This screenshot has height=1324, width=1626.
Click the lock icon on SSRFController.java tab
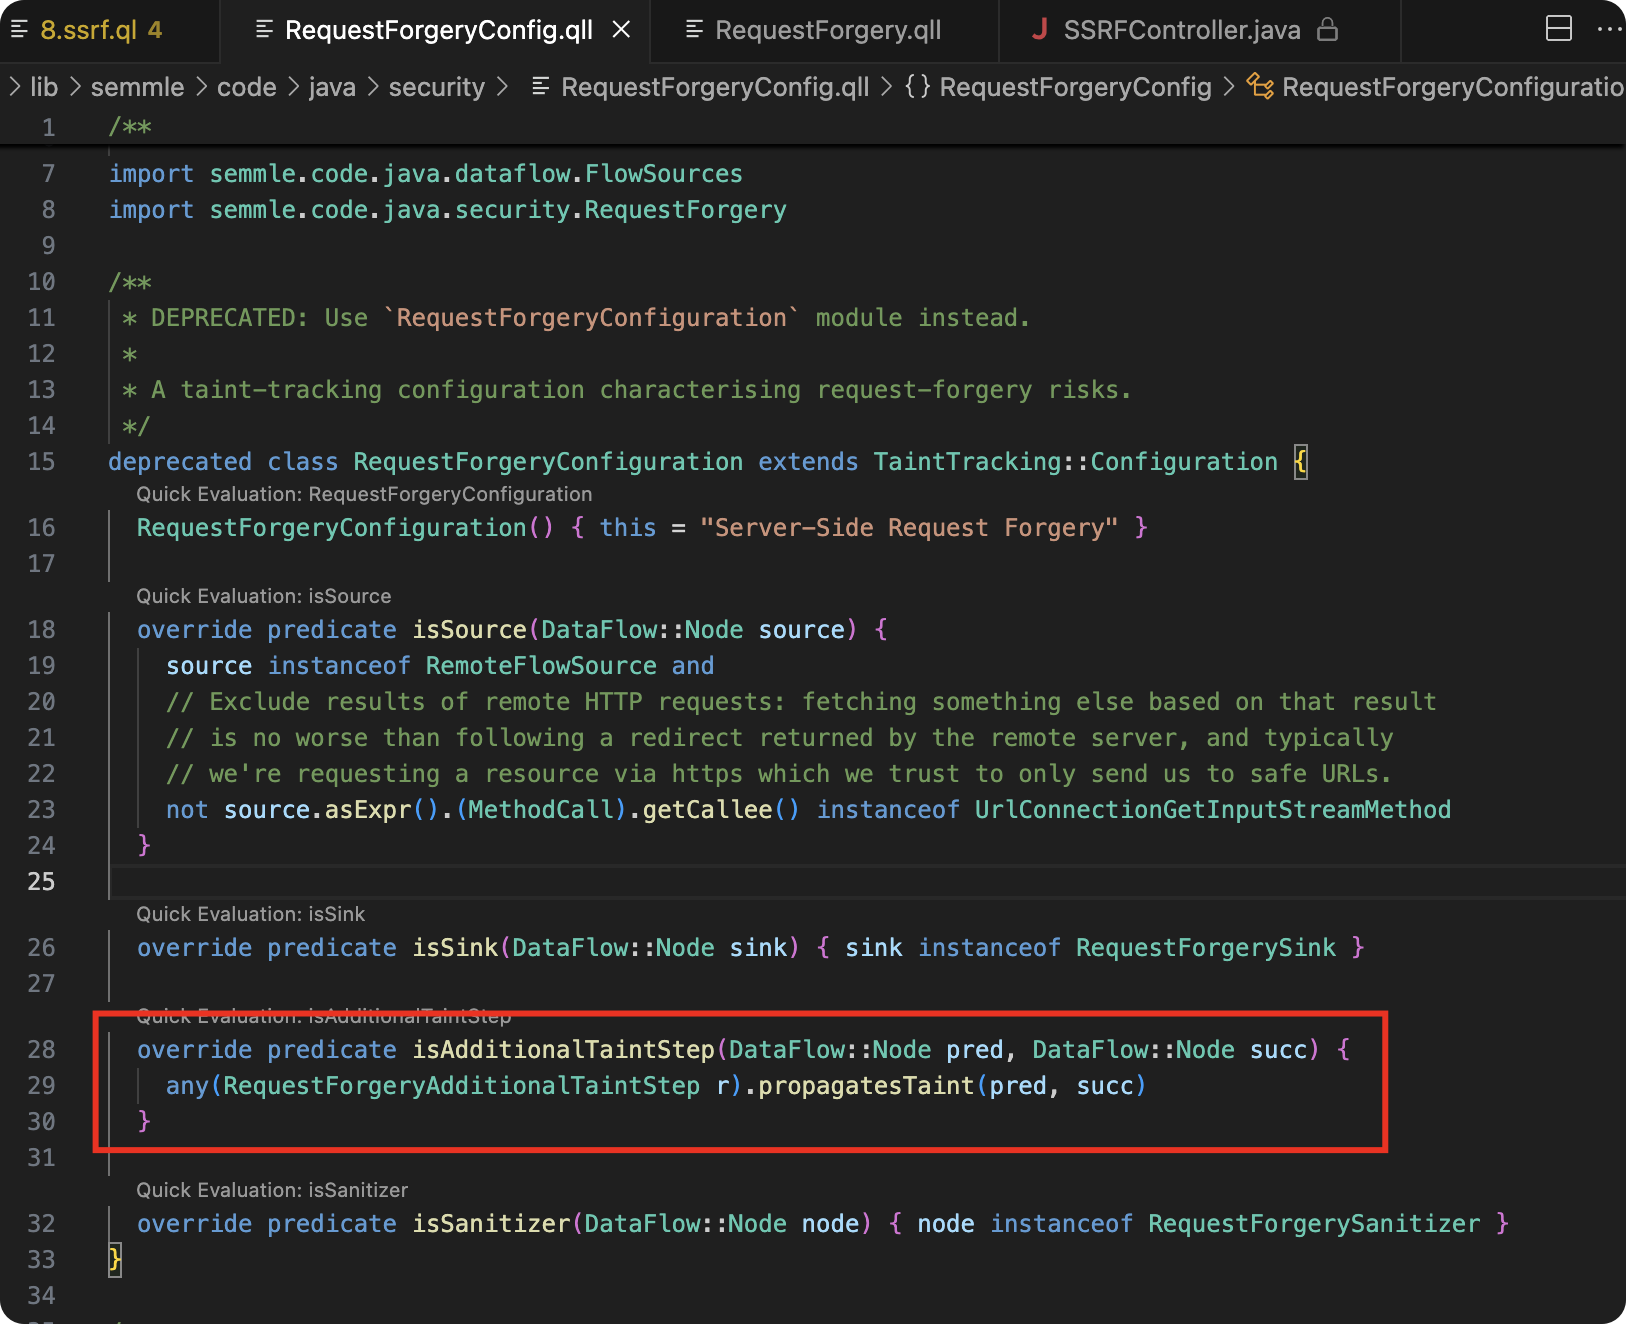pyautogui.click(x=1327, y=29)
